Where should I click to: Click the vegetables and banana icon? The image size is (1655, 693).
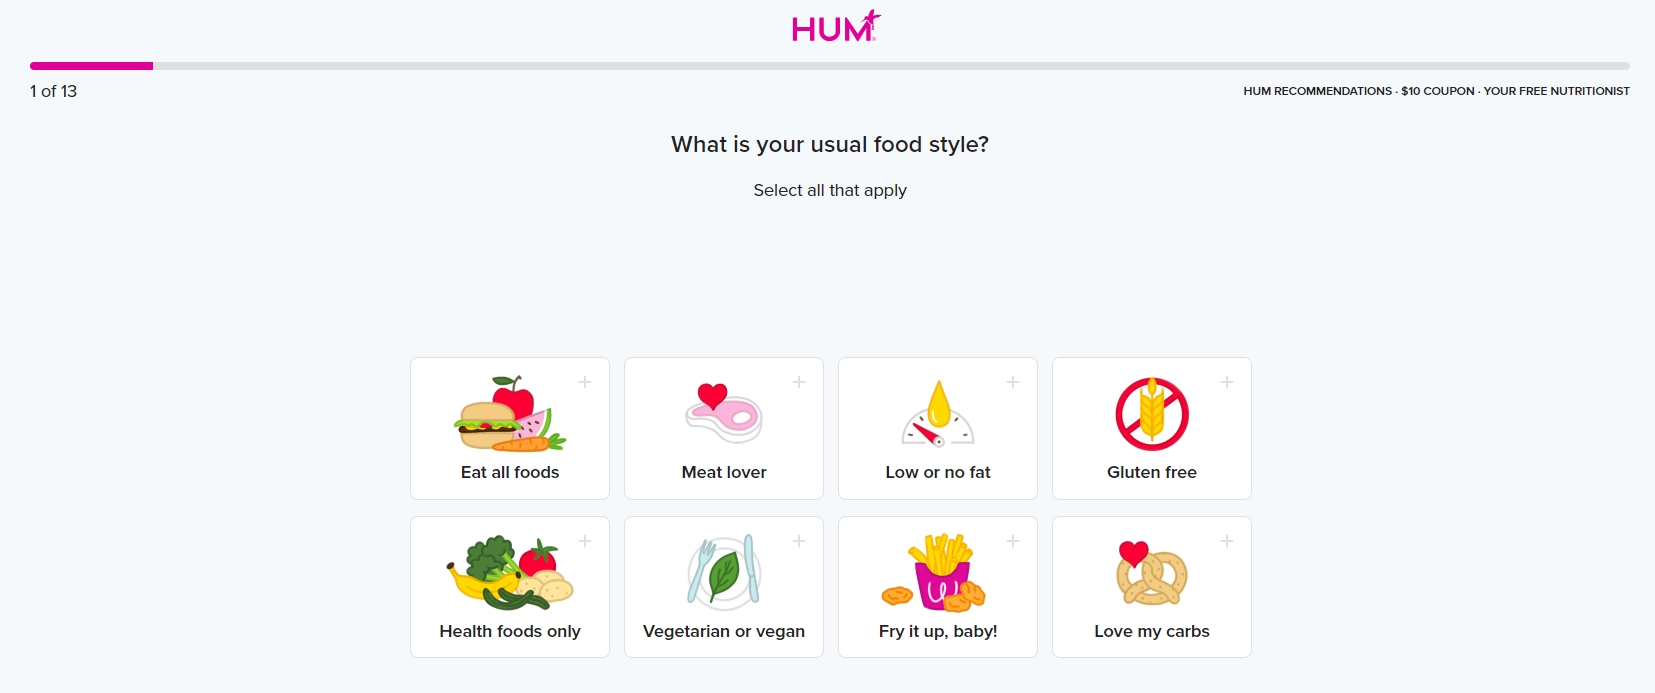(510, 573)
